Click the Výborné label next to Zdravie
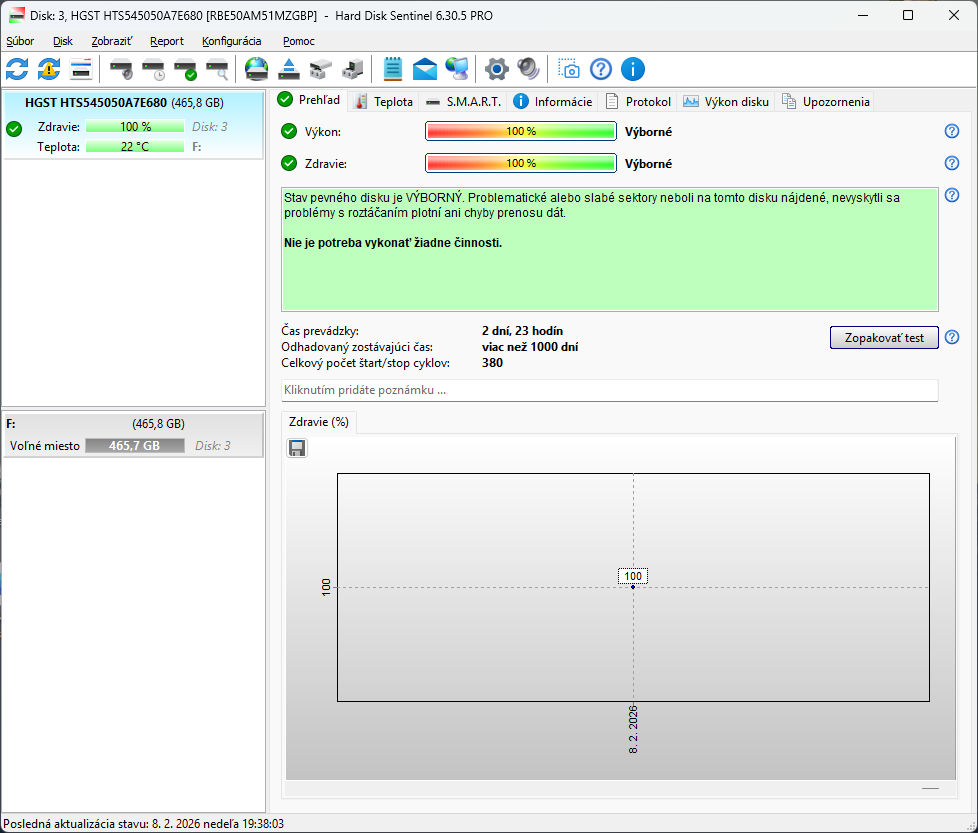This screenshot has width=978, height=833. [x=648, y=163]
